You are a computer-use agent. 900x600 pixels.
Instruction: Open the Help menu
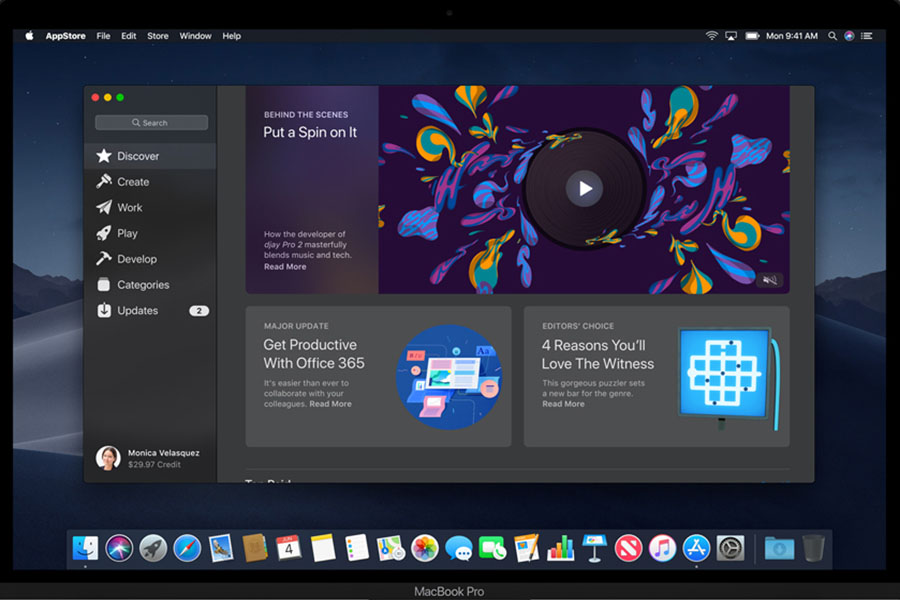232,36
